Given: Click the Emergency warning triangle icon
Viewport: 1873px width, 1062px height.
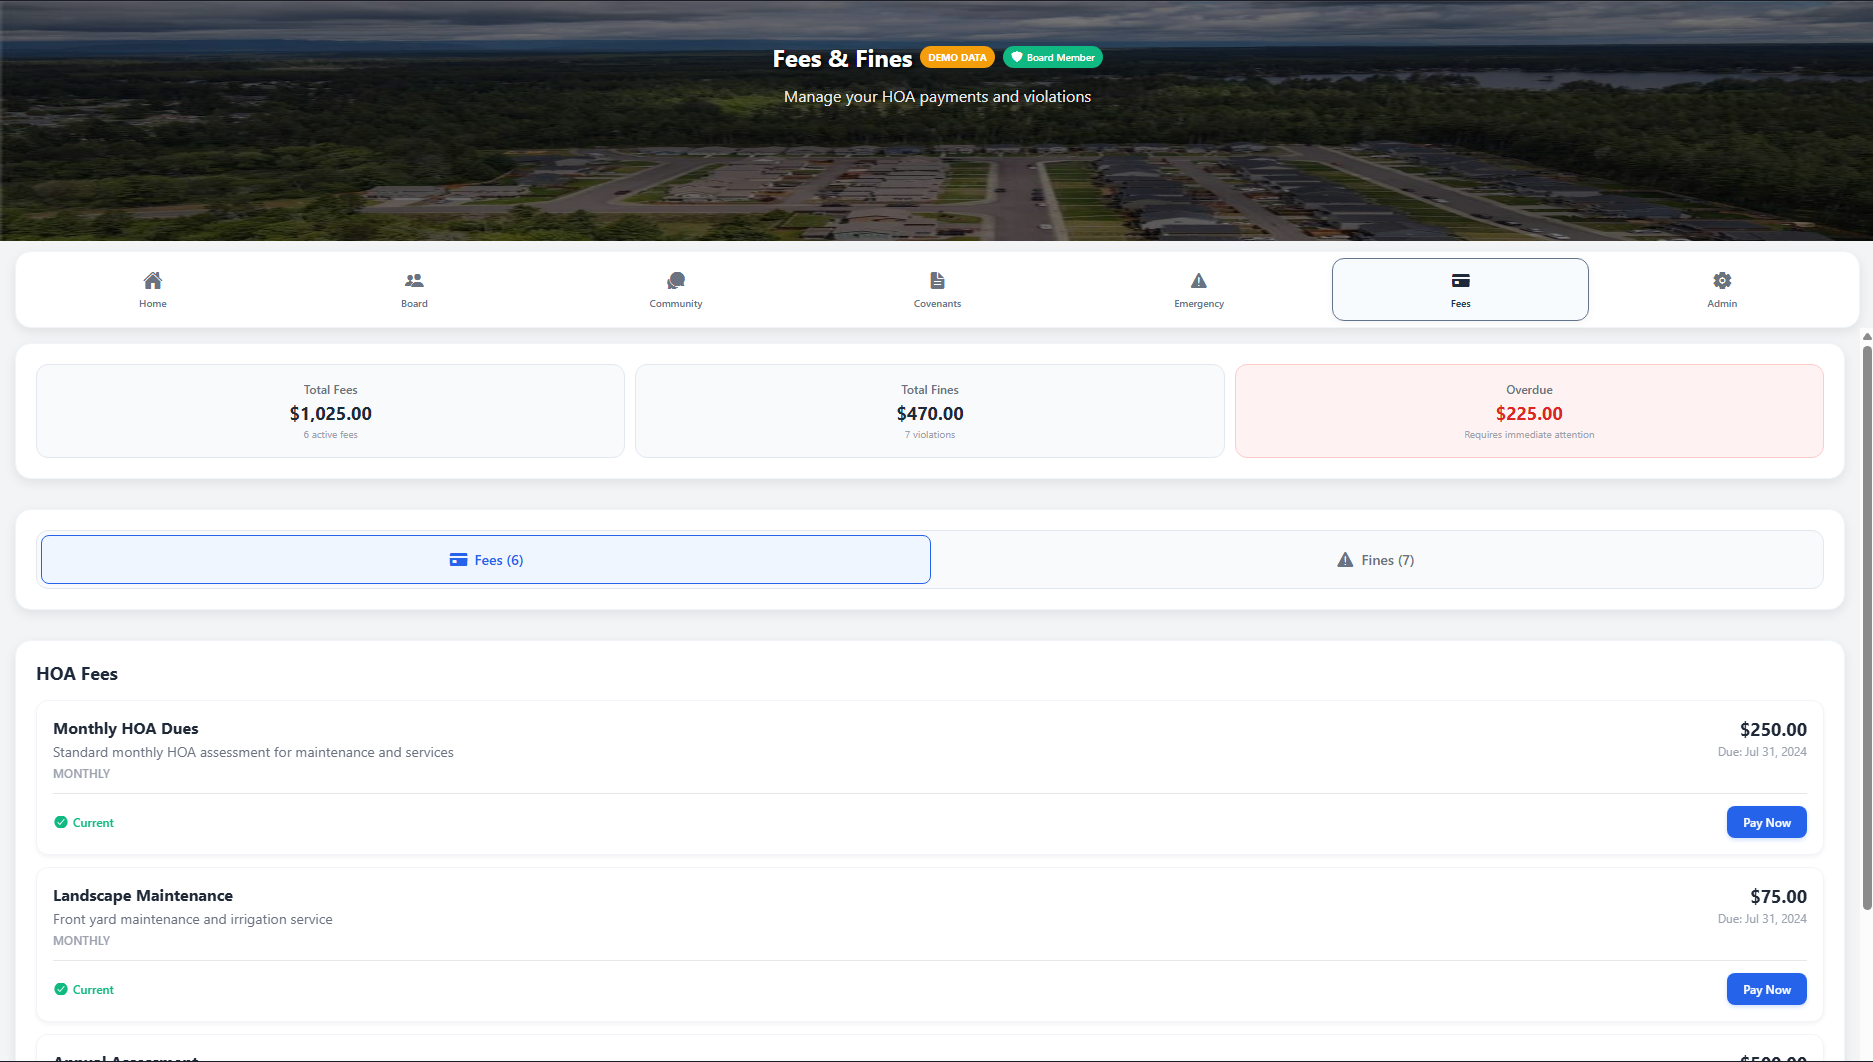Looking at the screenshot, I should click(x=1199, y=281).
